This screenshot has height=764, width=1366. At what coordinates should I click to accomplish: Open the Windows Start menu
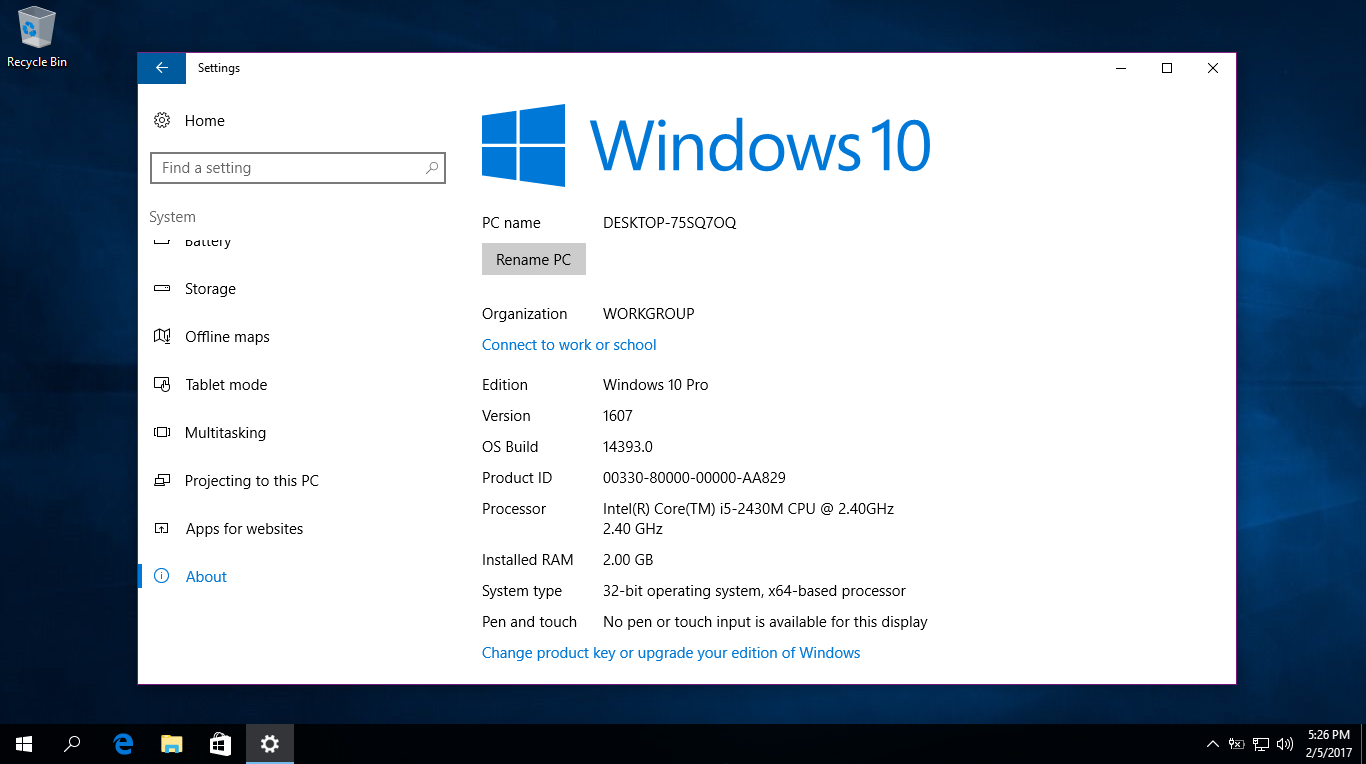[x=24, y=744]
